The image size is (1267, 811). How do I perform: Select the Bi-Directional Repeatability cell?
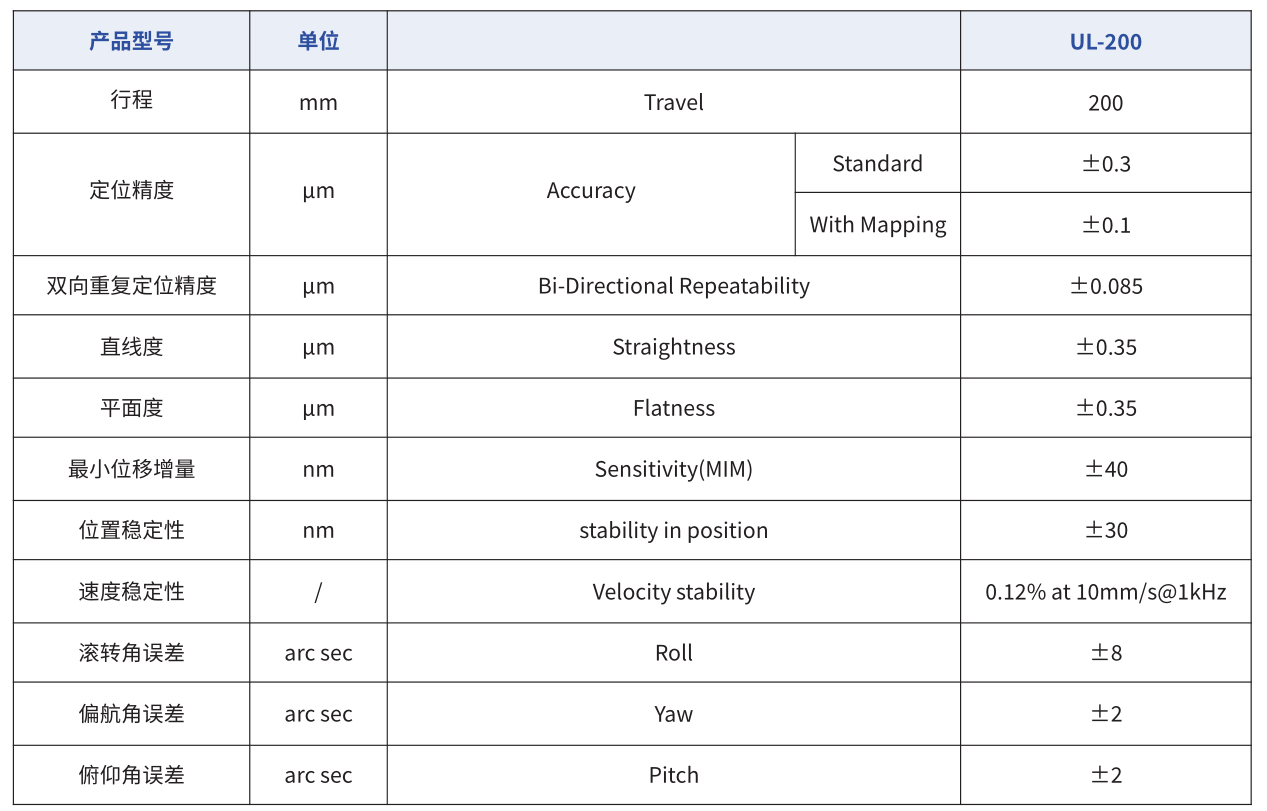coord(673,286)
